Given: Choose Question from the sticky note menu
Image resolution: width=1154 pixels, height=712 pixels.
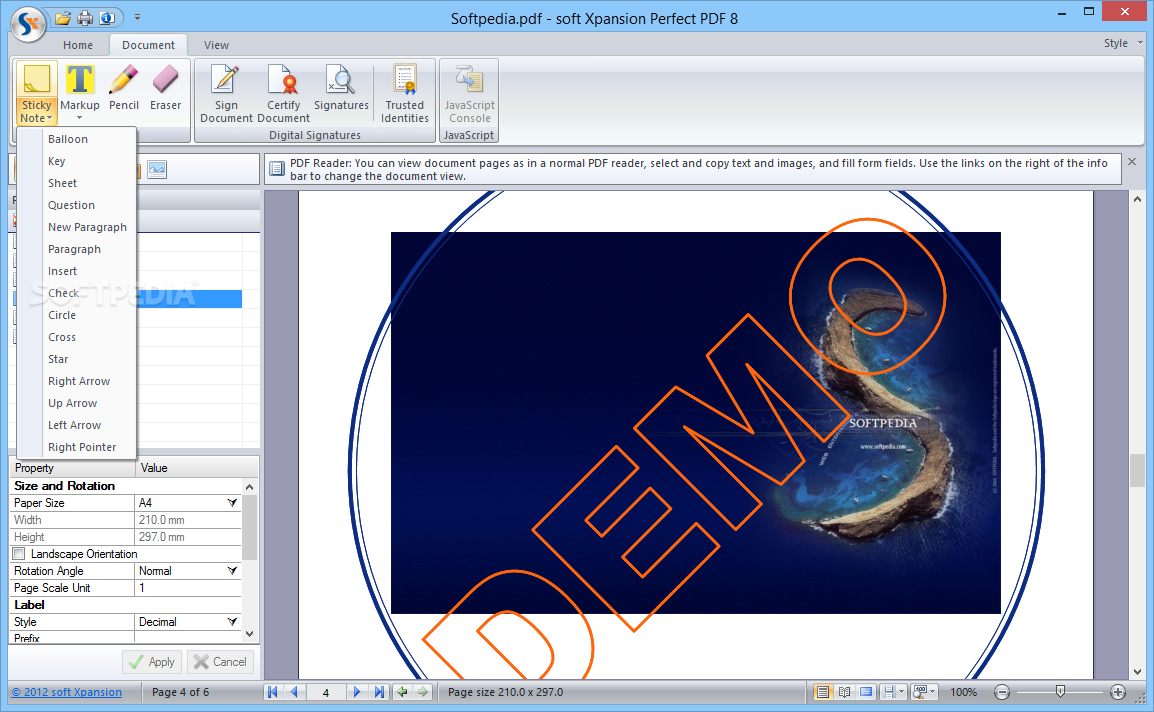Looking at the screenshot, I should pyautogui.click(x=77, y=205).
